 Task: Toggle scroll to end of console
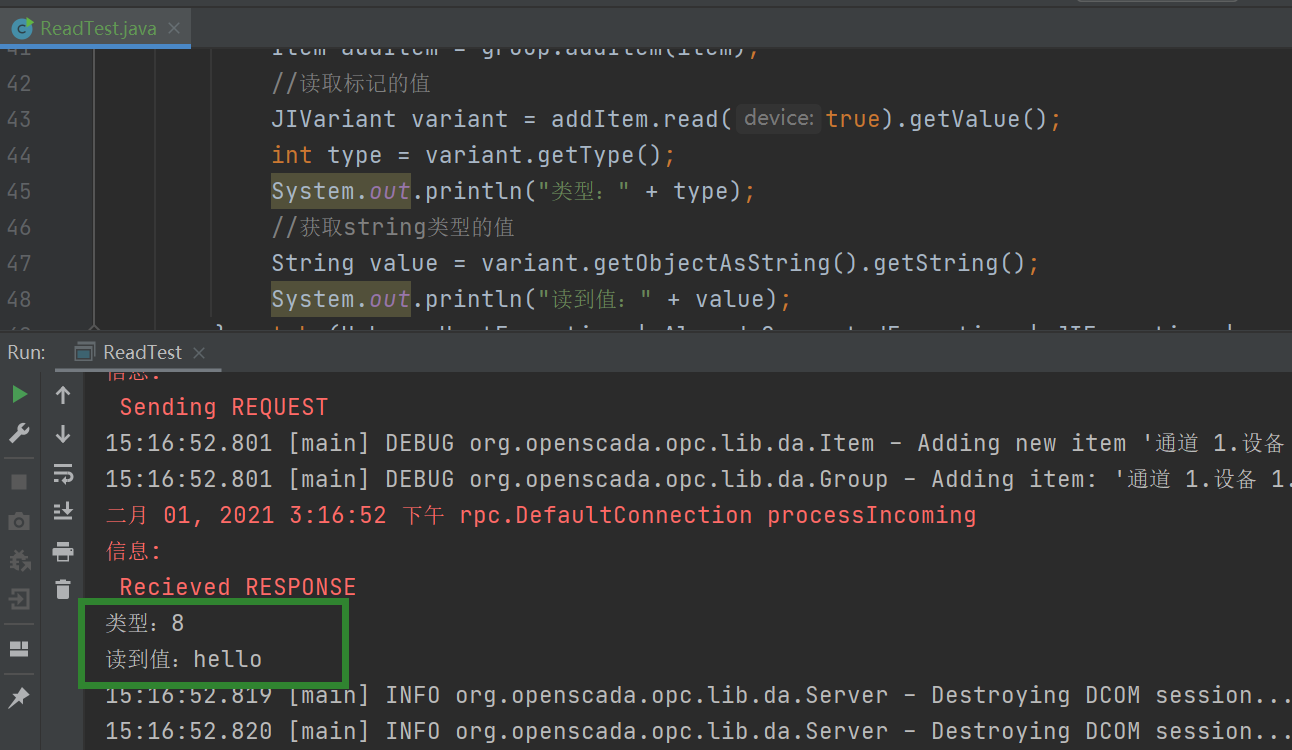point(63,511)
